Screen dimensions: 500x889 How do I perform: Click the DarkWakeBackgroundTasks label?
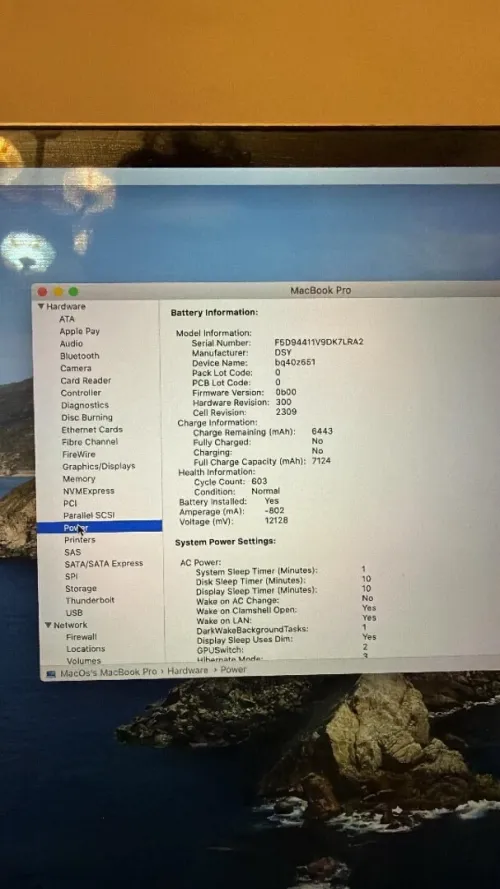coord(253,630)
